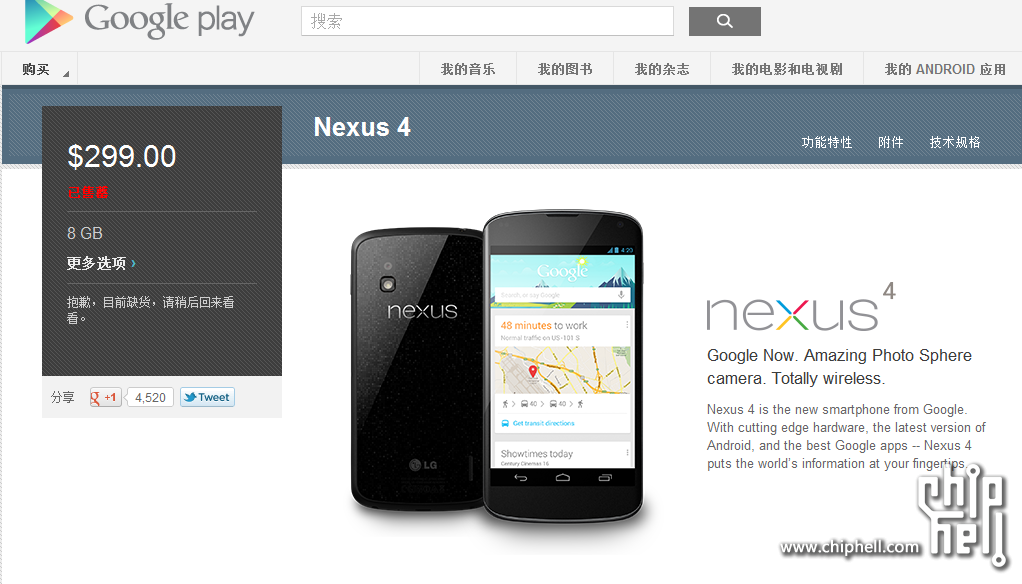The width and height of the screenshot is (1022, 584).
Task: Click into the 搜索 search field
Action: (487, 22)
